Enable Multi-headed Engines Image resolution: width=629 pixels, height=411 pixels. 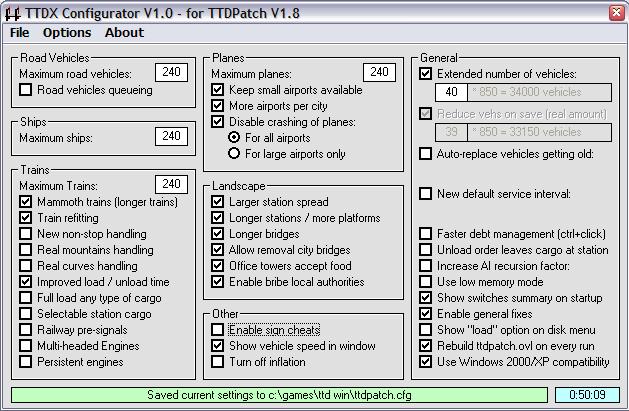26,346
